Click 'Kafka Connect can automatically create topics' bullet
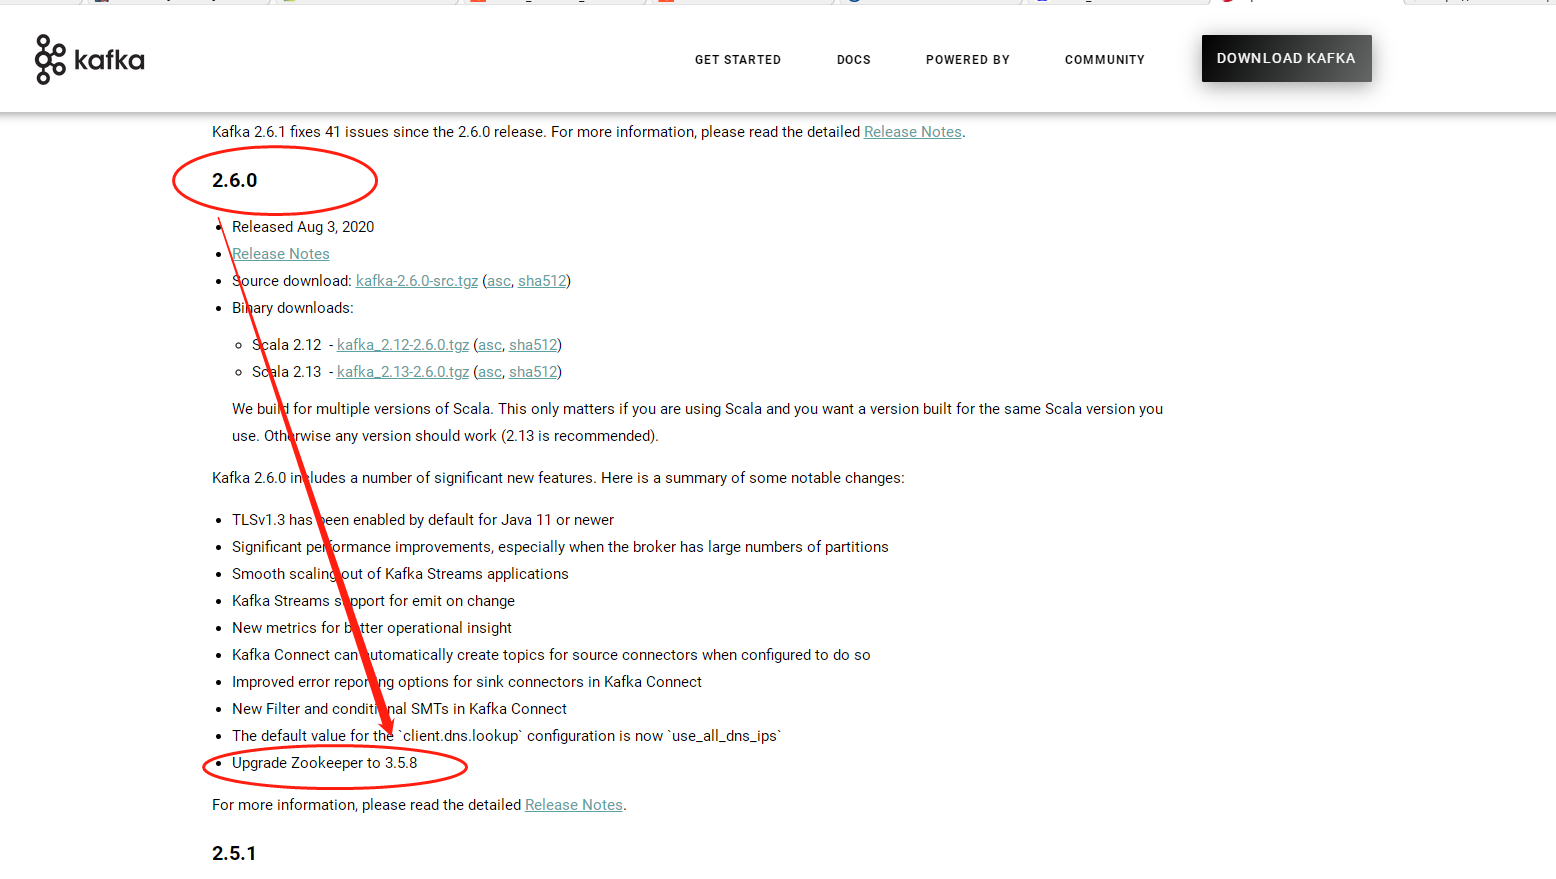1556x879 pixels. pyautogui.click(x=551, y=655)
